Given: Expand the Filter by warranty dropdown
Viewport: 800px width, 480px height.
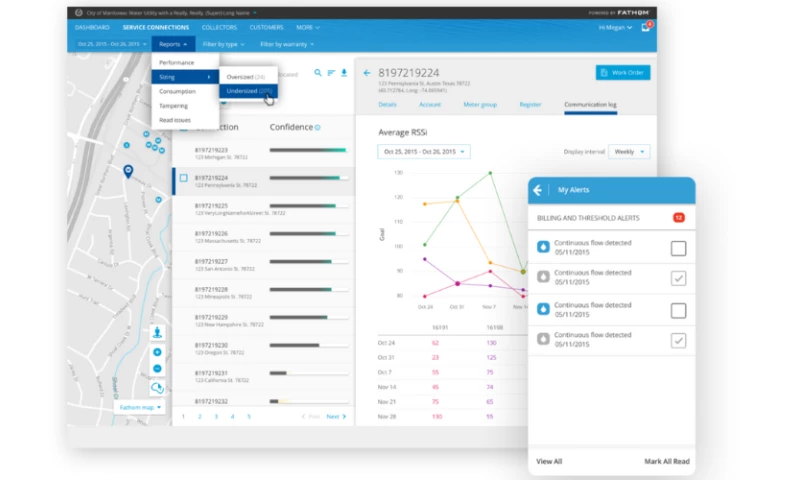Looking at the screenshot, I should [x=287, y=44].
